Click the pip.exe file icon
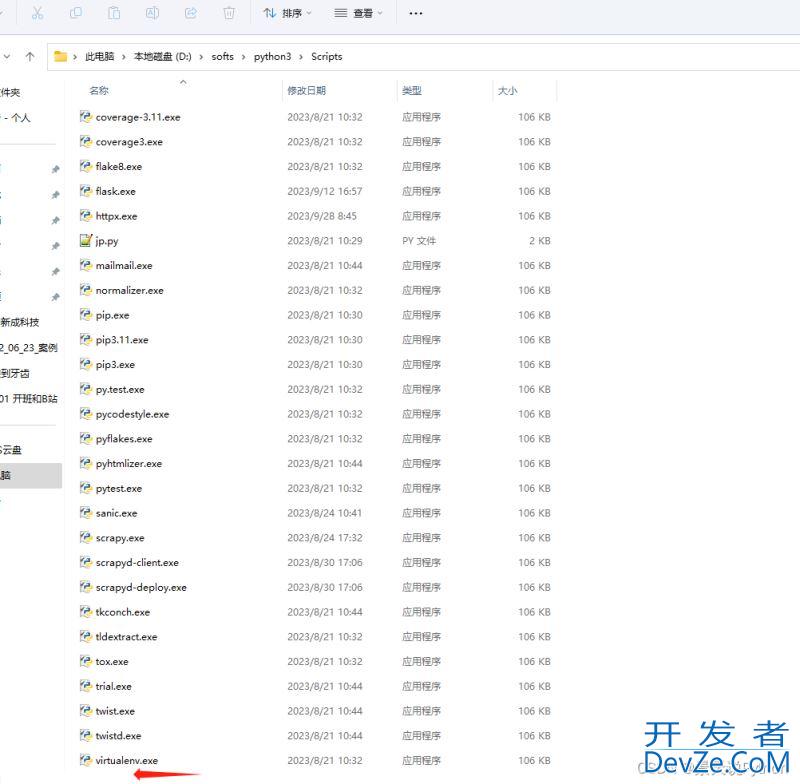Screen dimensions: 800x784 click(x=86, y=315)
